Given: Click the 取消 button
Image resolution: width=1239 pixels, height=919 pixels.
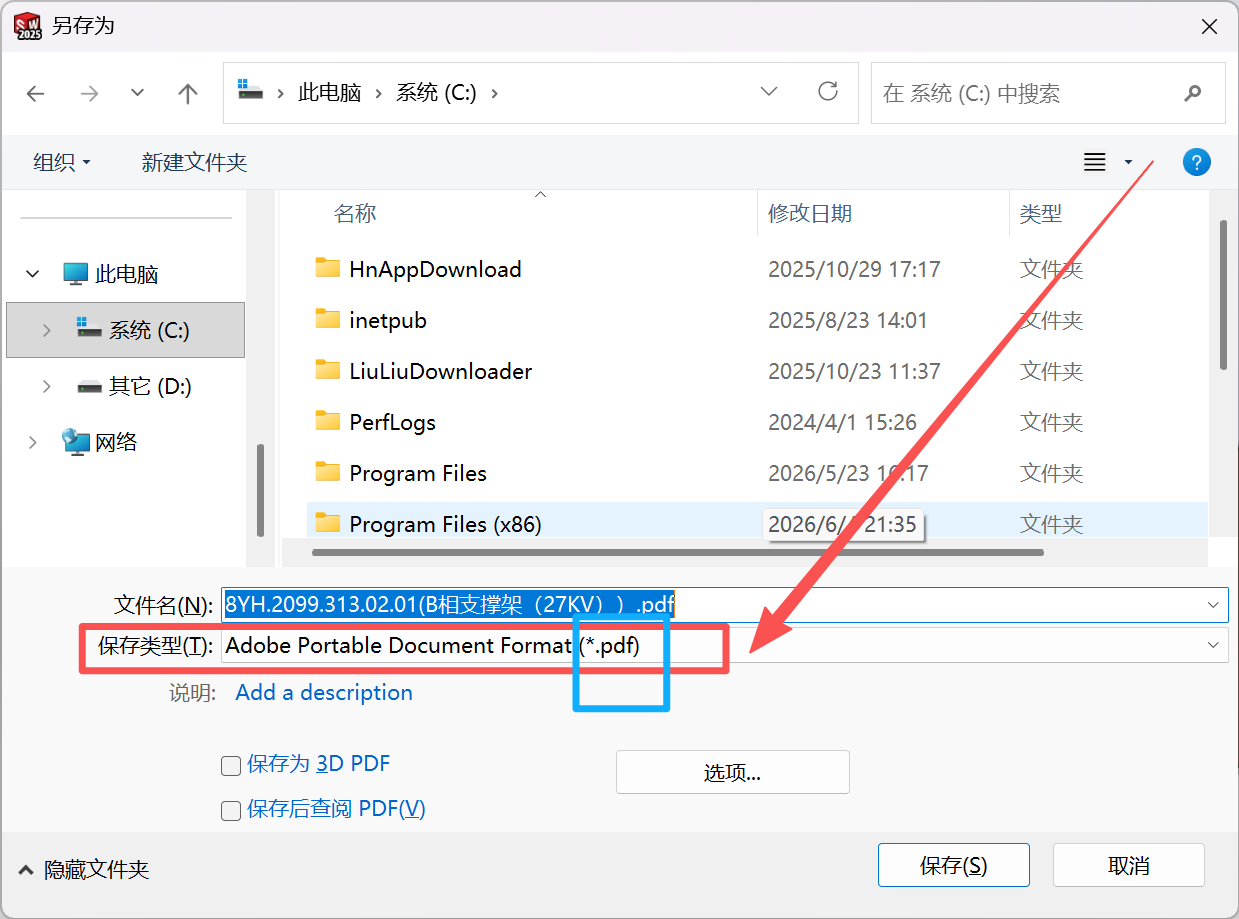Looking at the screenshot, I should pos(1129,865).
